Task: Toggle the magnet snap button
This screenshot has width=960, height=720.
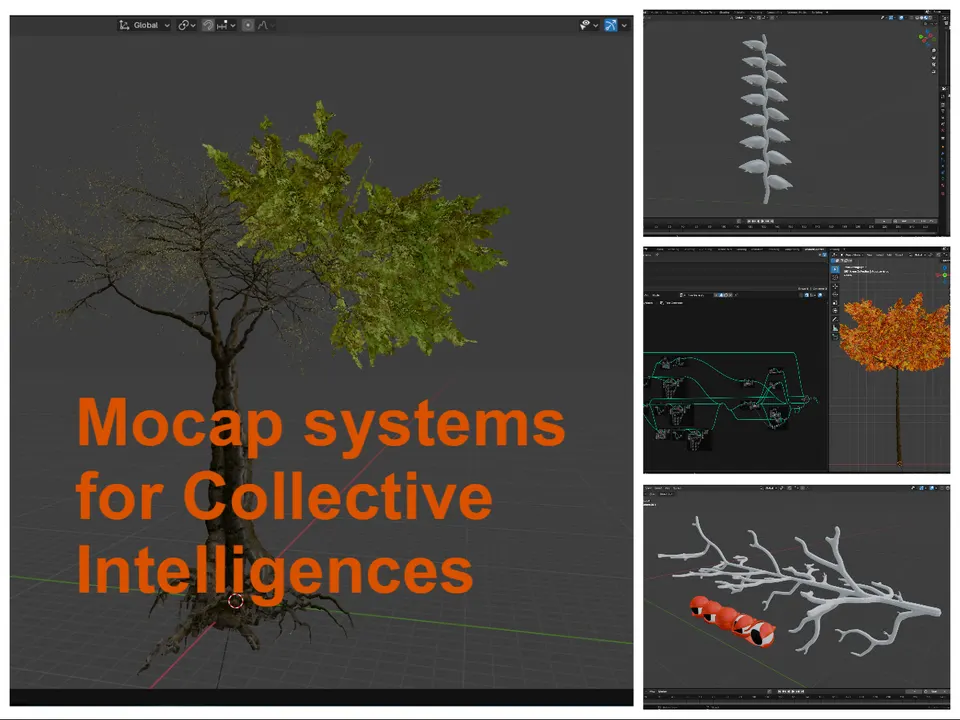Action: [208, 25]
